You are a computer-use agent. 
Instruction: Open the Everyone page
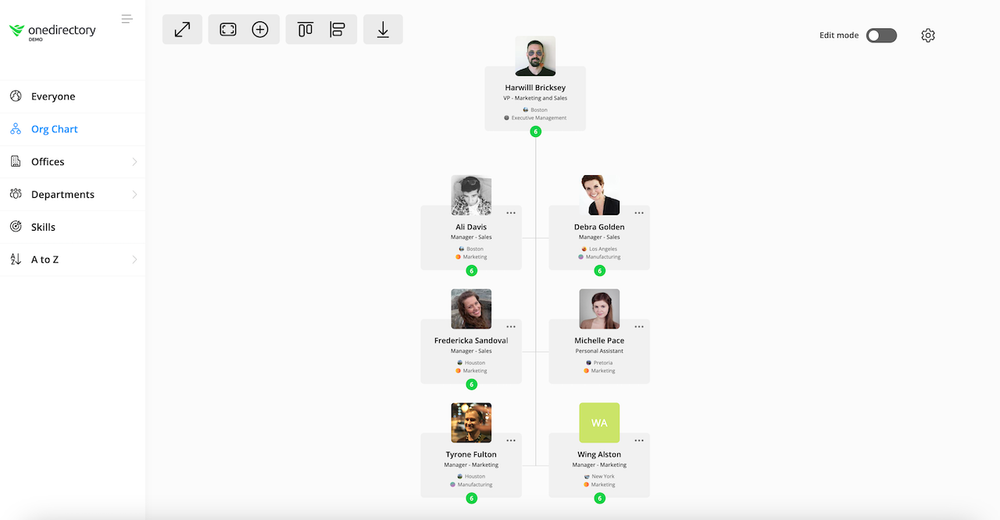coord(53,97)
